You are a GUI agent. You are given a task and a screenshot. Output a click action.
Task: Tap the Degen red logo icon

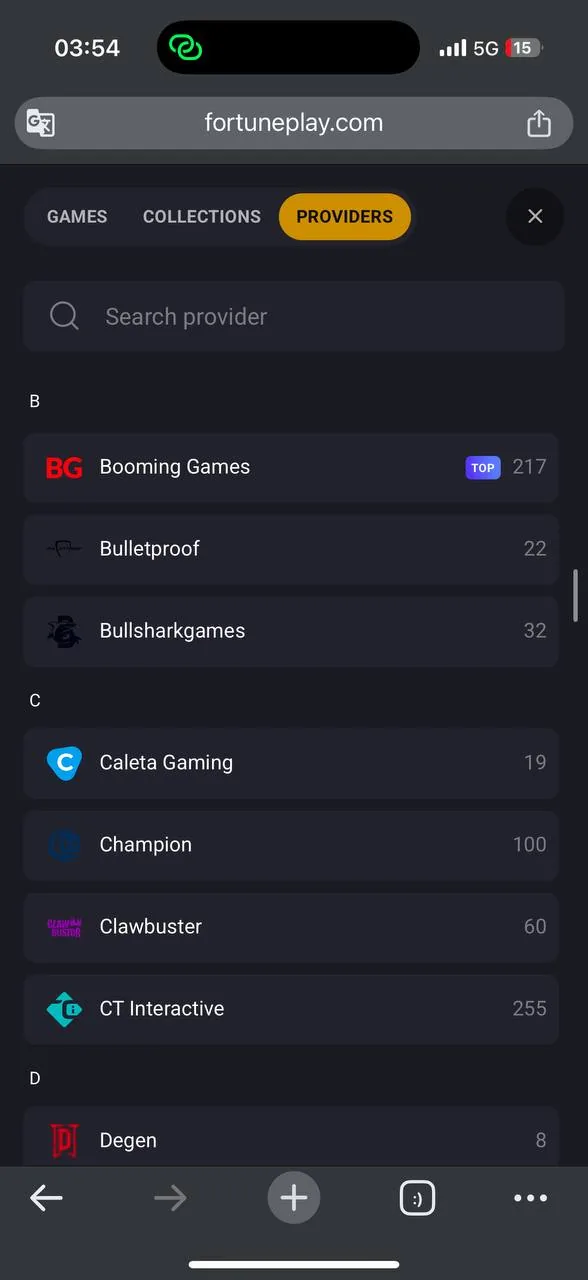point(64,1141)
